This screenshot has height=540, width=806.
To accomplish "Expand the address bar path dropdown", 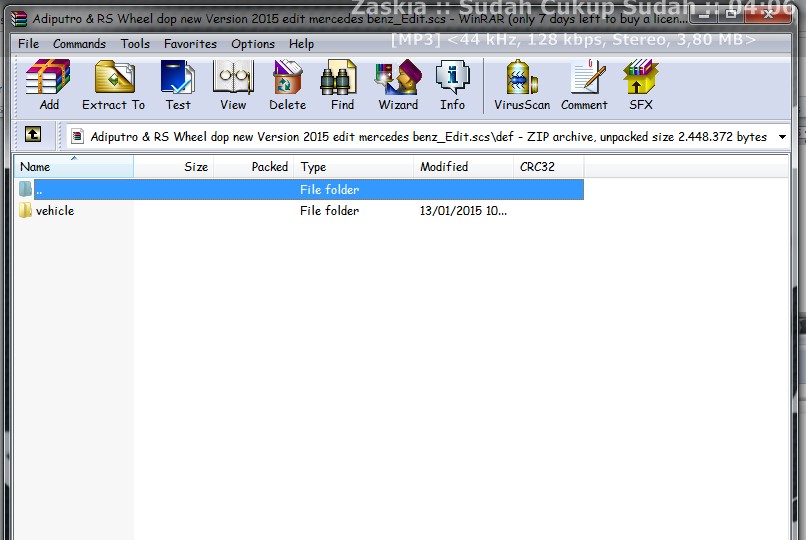I will (782, 137).
